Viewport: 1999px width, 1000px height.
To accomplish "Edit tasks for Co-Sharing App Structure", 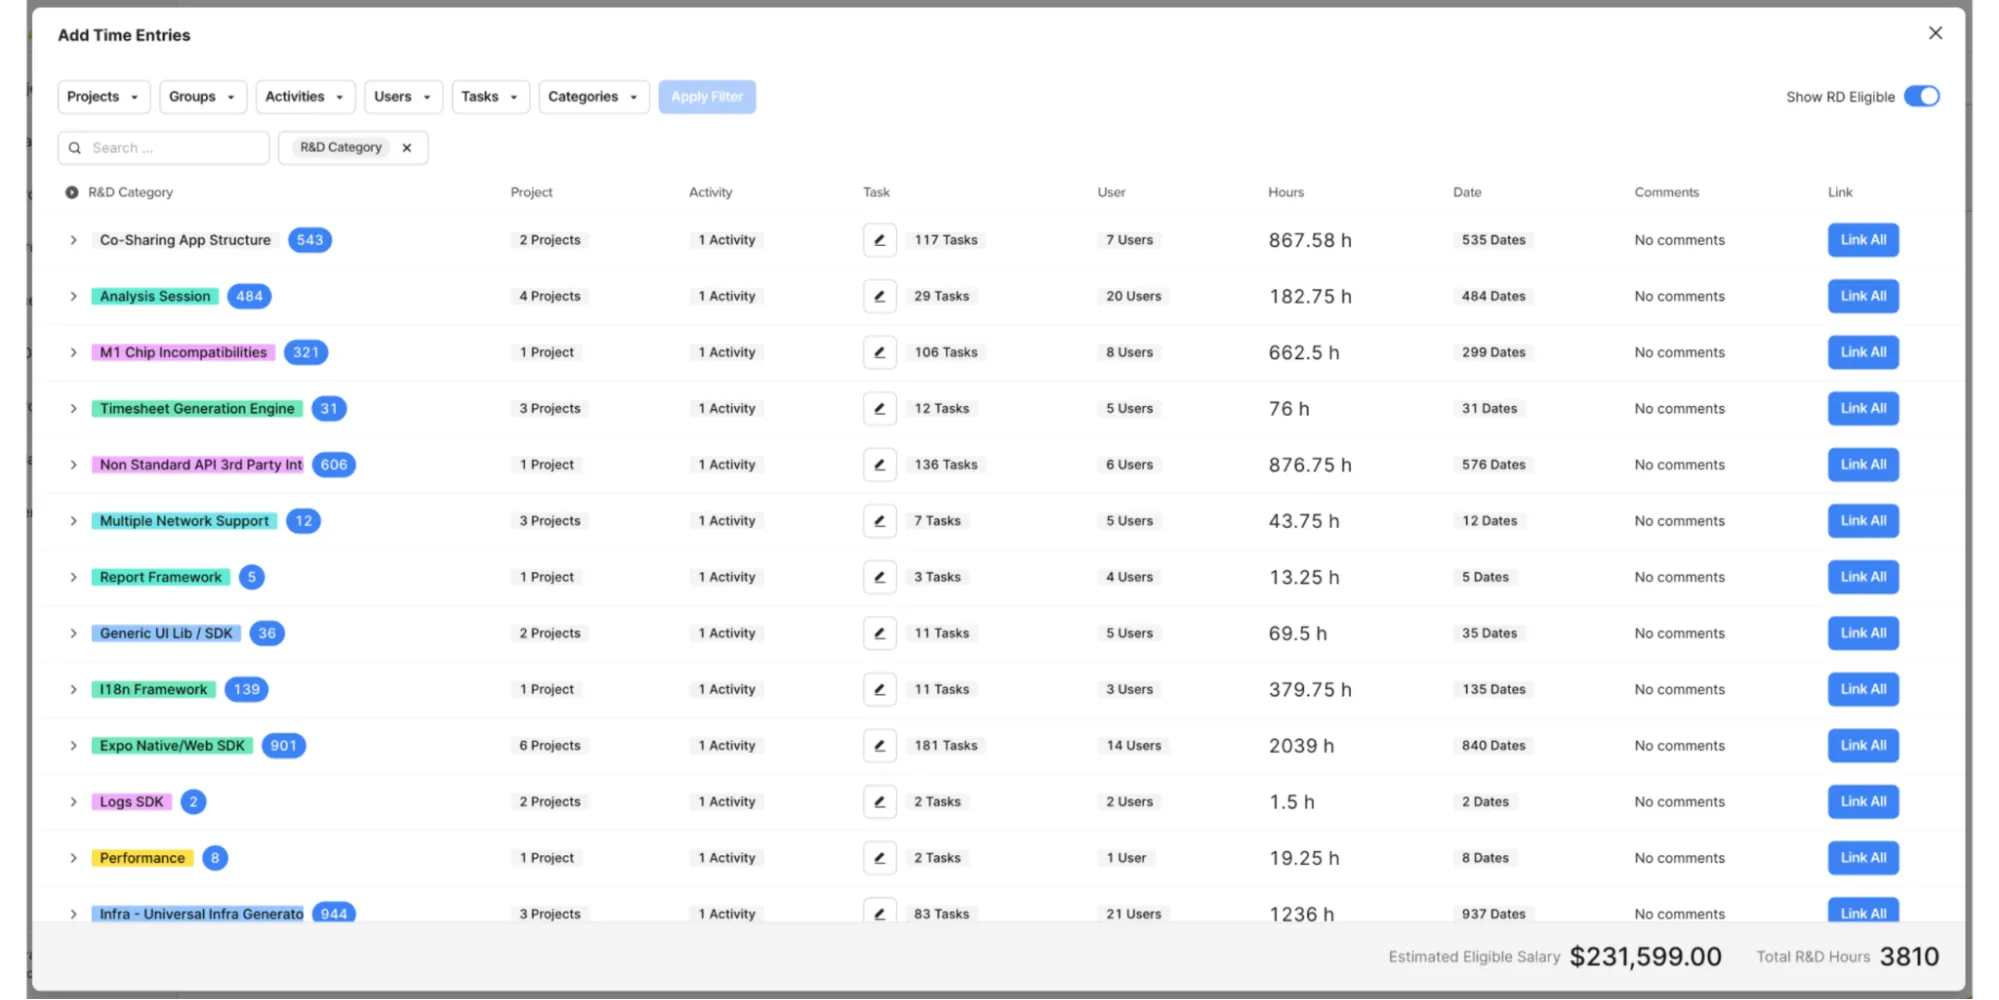I will [880, 240].
